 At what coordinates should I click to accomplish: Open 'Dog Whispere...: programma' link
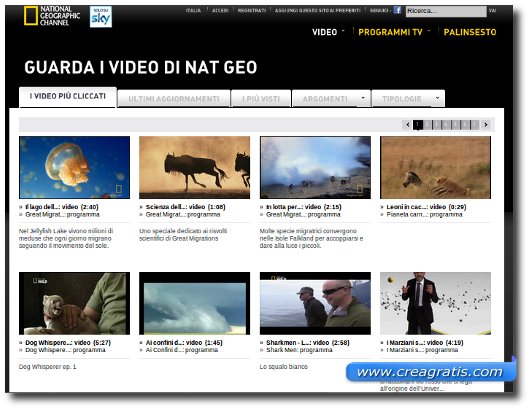click(x=65, y=350)
